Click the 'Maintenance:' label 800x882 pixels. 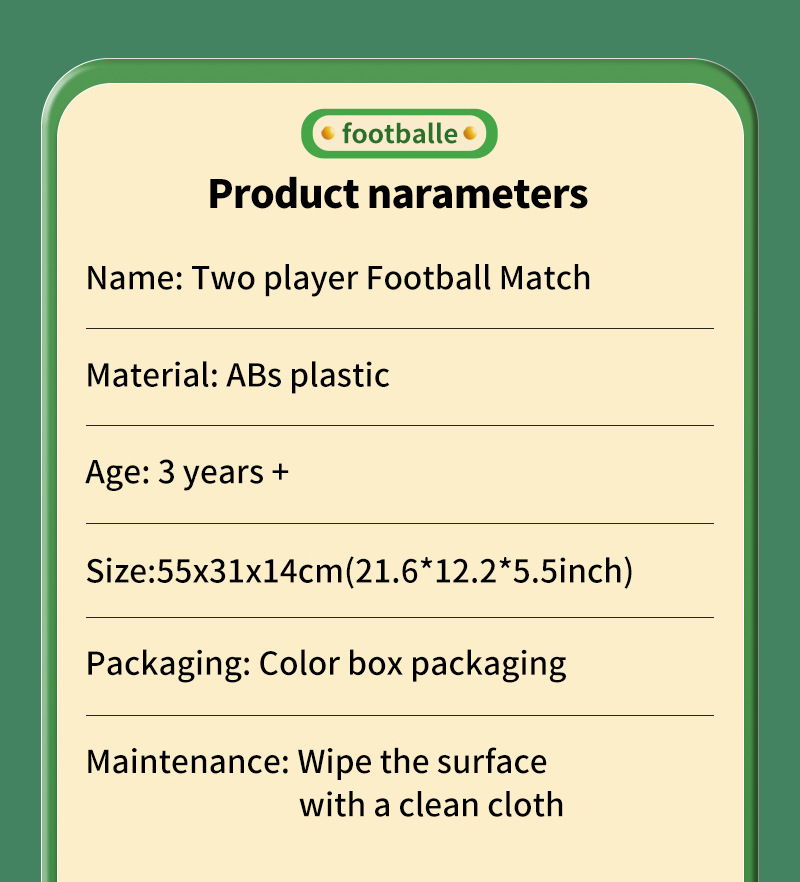tap(187, 762)
